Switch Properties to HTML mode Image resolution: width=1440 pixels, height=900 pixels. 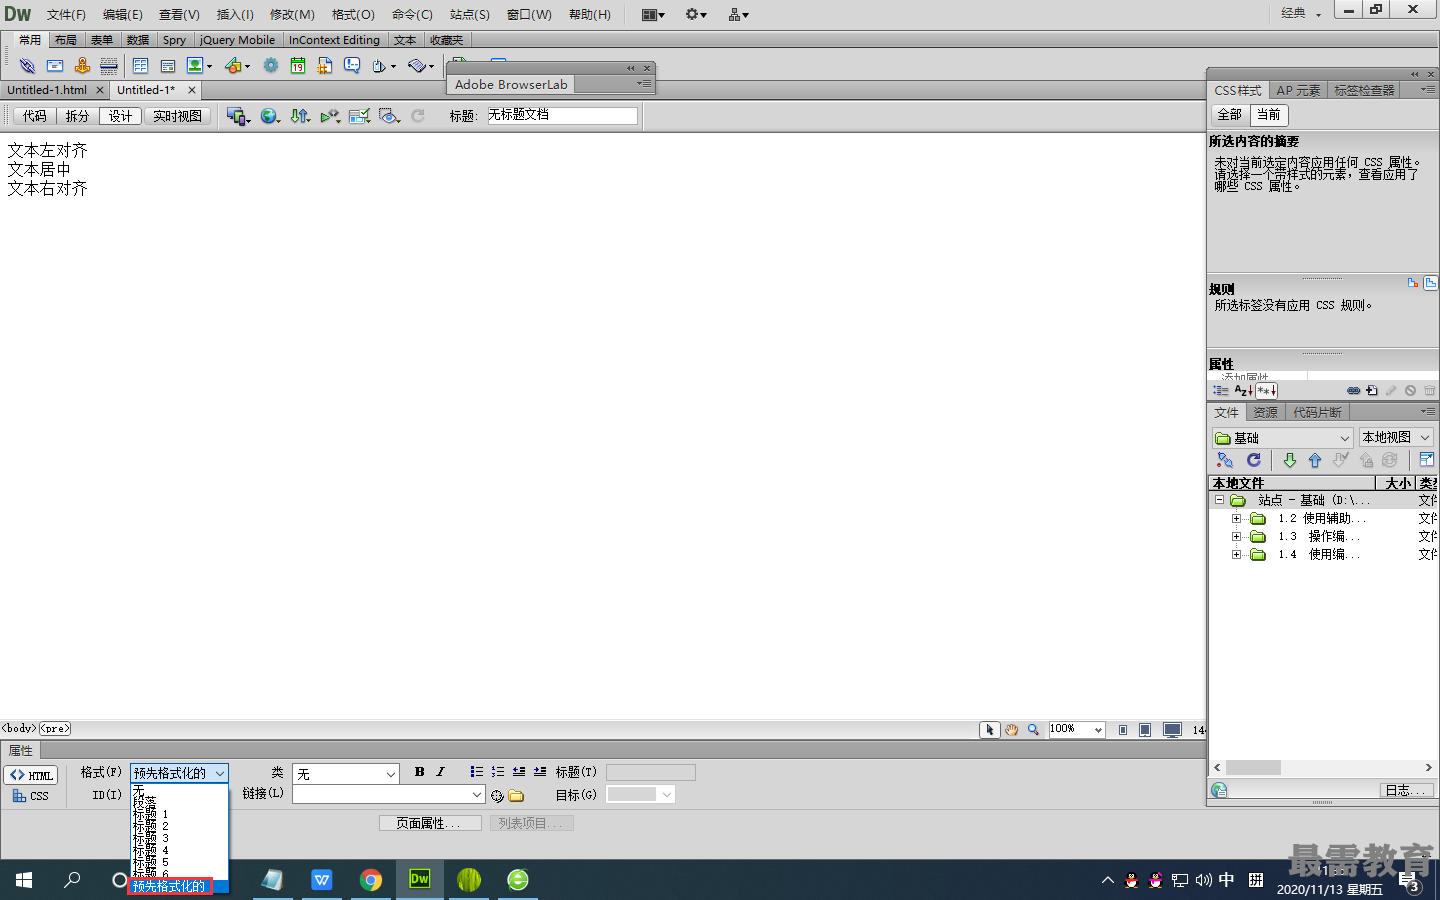31,775
